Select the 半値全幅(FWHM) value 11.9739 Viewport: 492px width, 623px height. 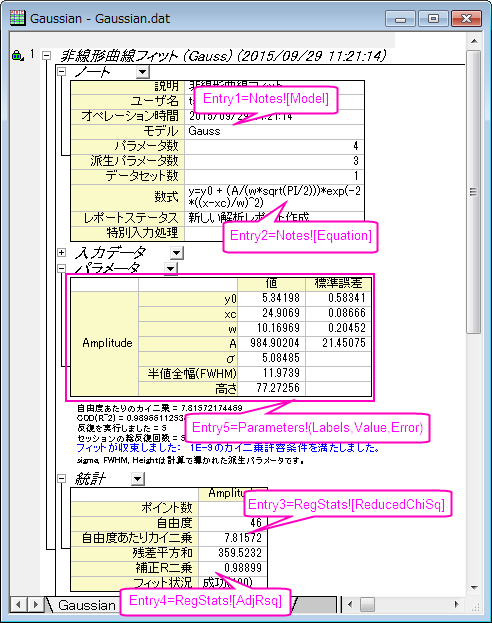click(x=271, y=373)
